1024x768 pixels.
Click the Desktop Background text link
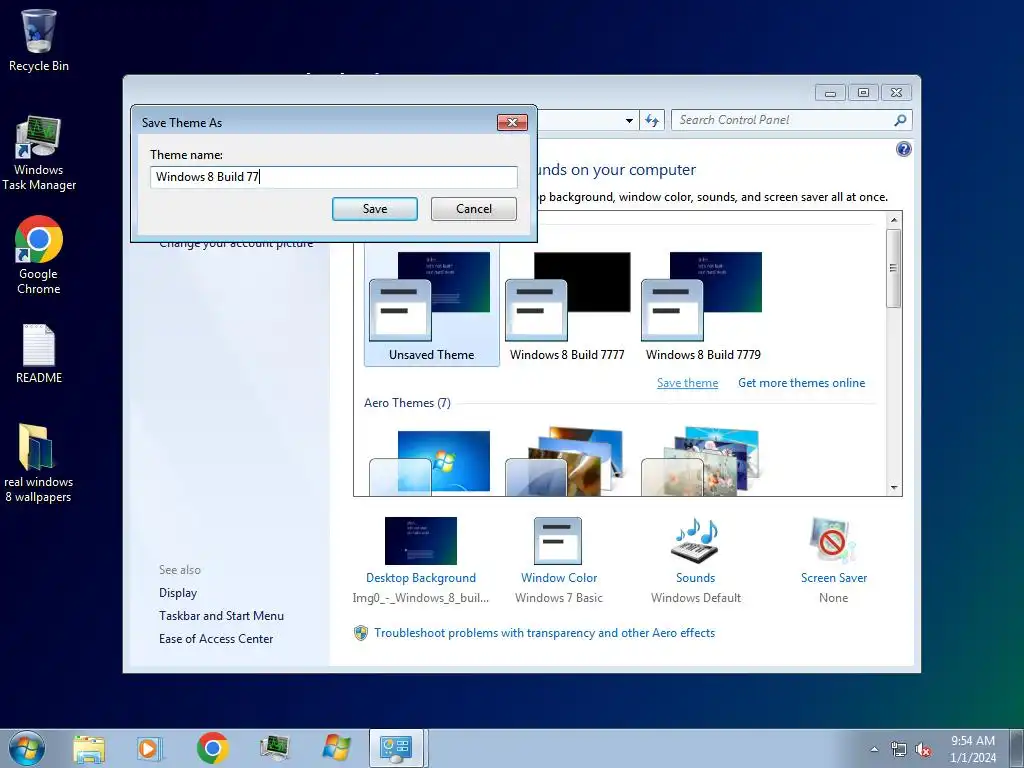tap(421, 578)
